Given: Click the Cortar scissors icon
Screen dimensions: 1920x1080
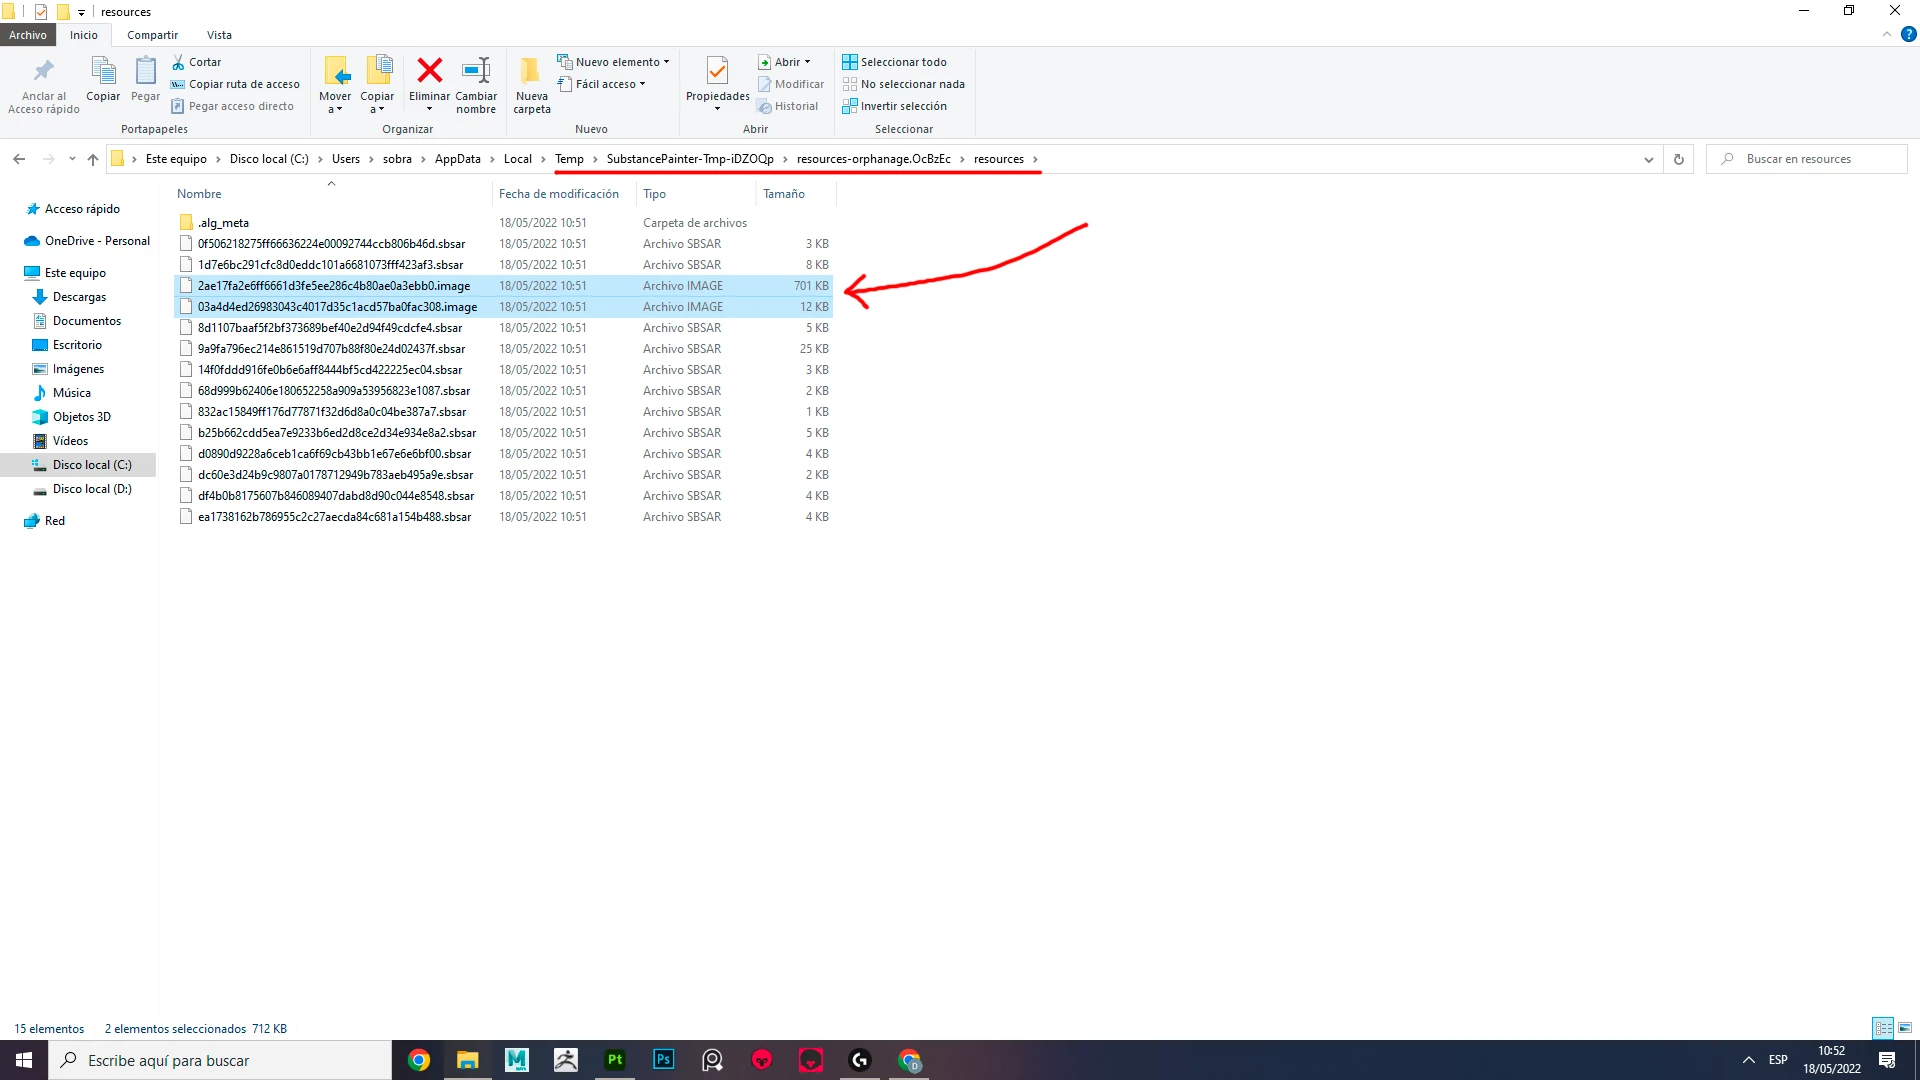Looking at the screenshot, I should tap(178, 62).
